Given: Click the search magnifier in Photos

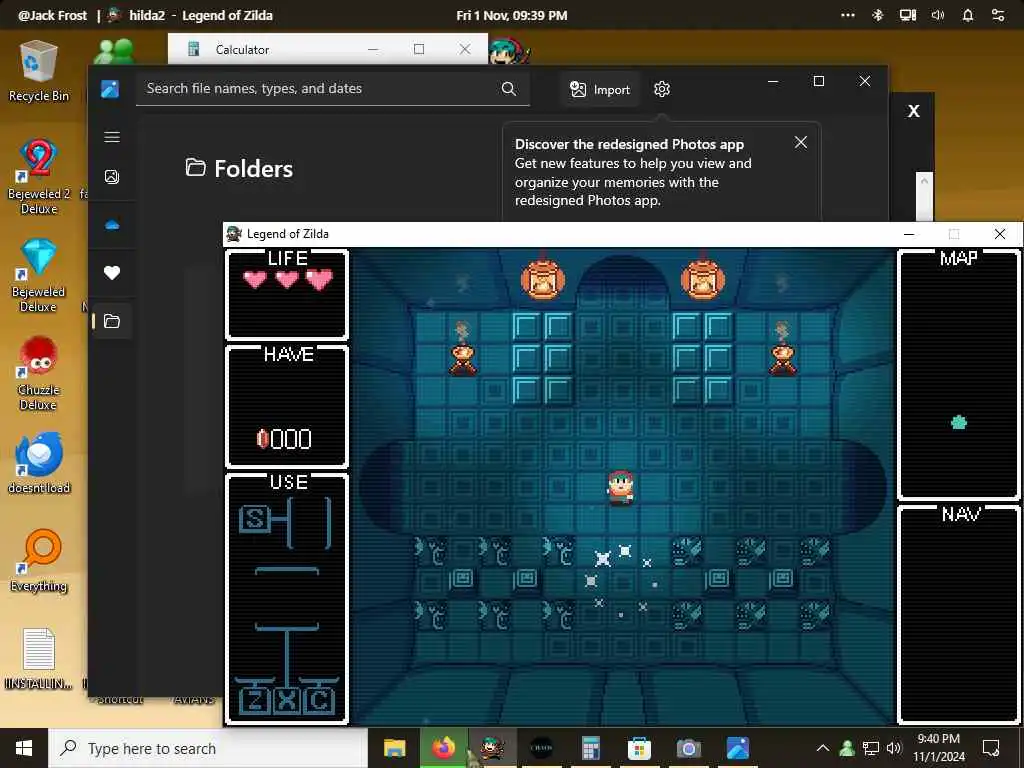Looking at the screenshot, I should [509, 89].
